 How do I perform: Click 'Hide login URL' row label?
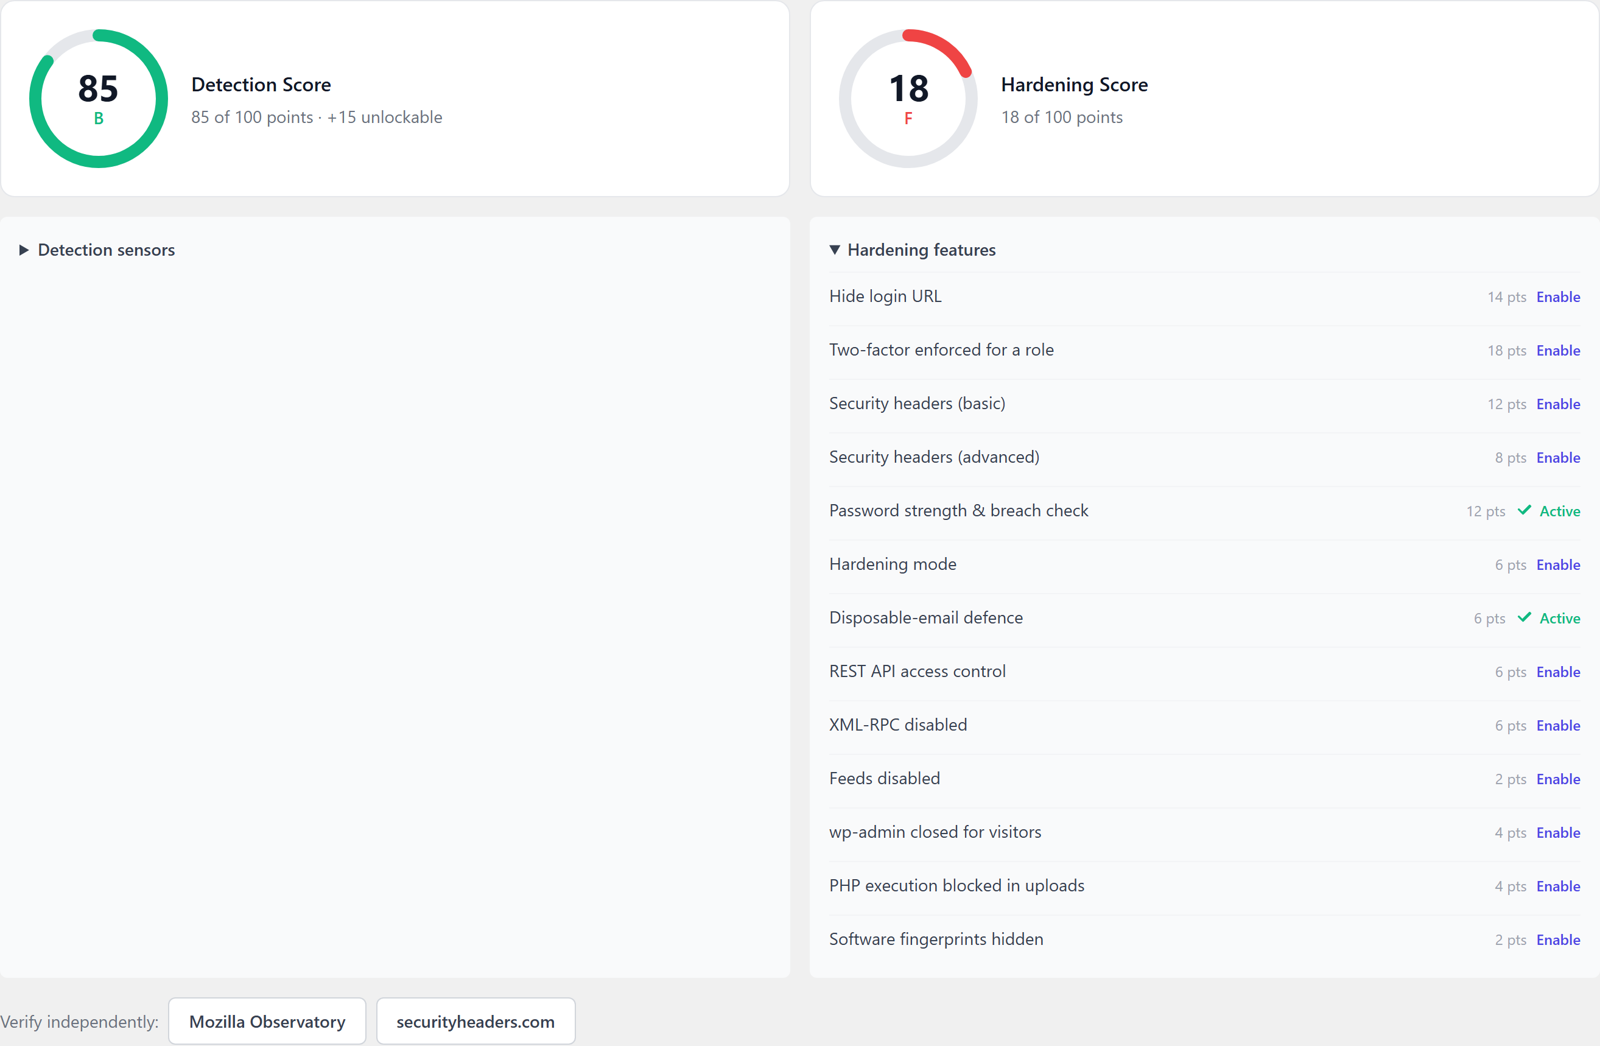(885, 297)
